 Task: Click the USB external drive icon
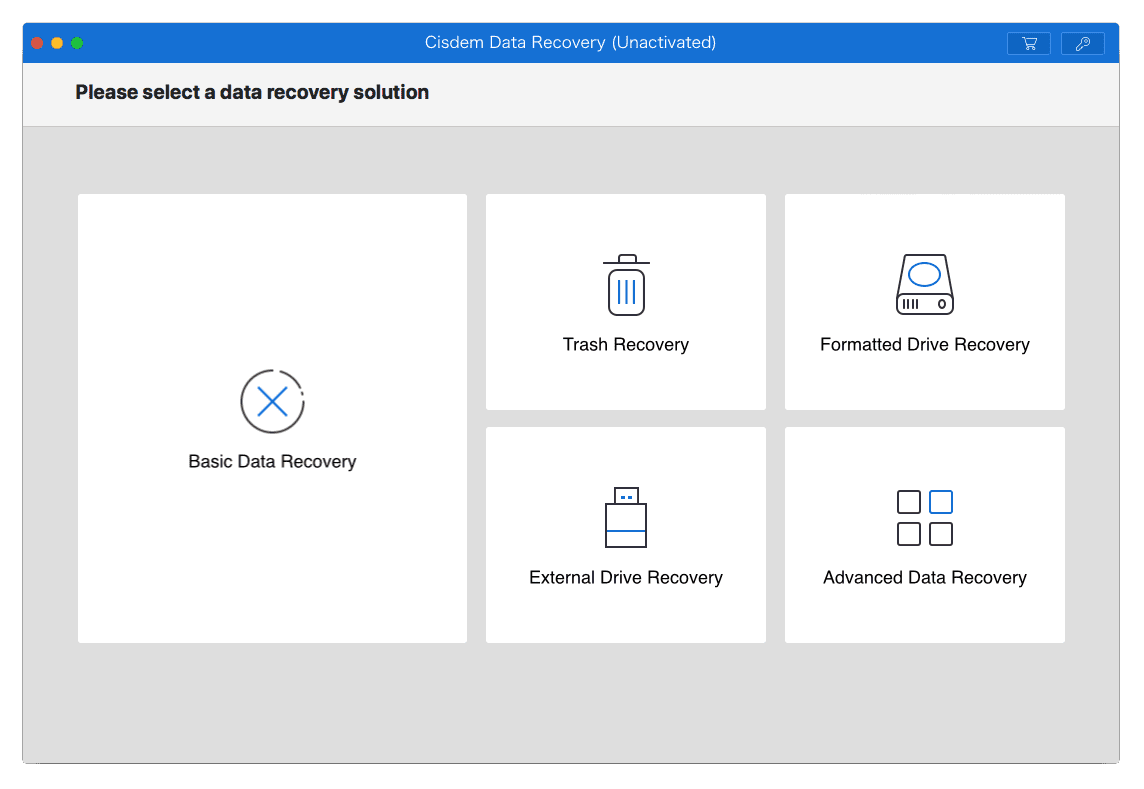tap(626, 517)
